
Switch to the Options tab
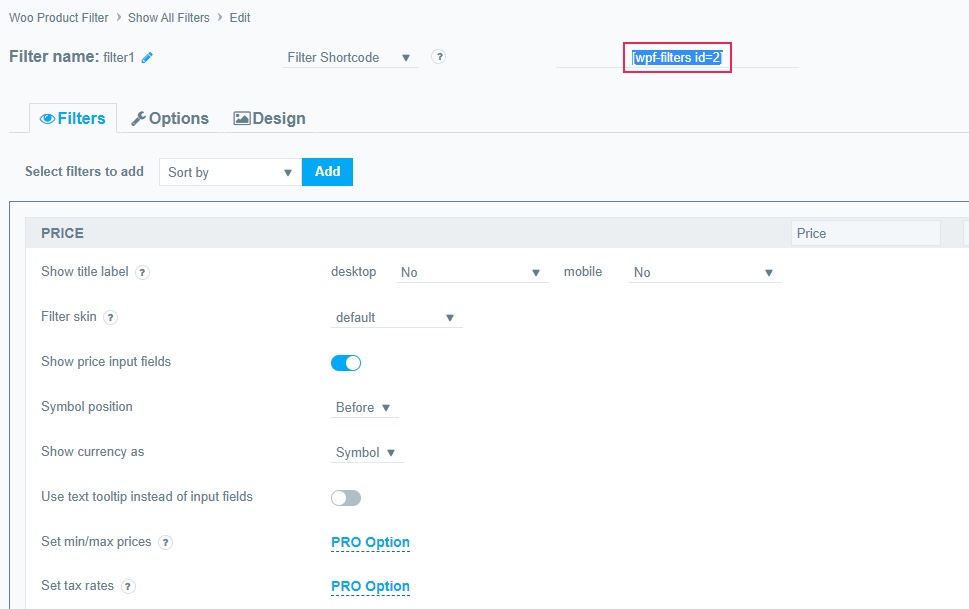pyautogui.click(x=170, y=118)
